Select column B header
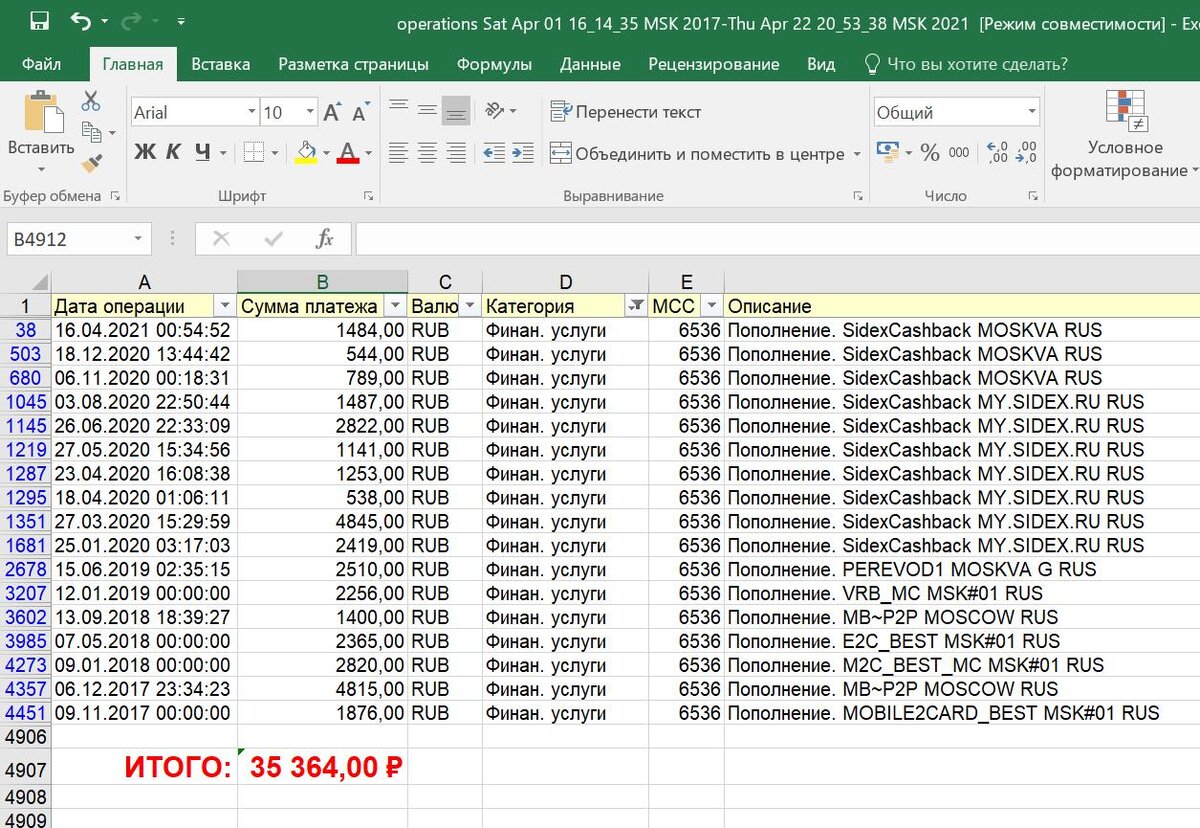1200x828 pixels. point(322,282)
